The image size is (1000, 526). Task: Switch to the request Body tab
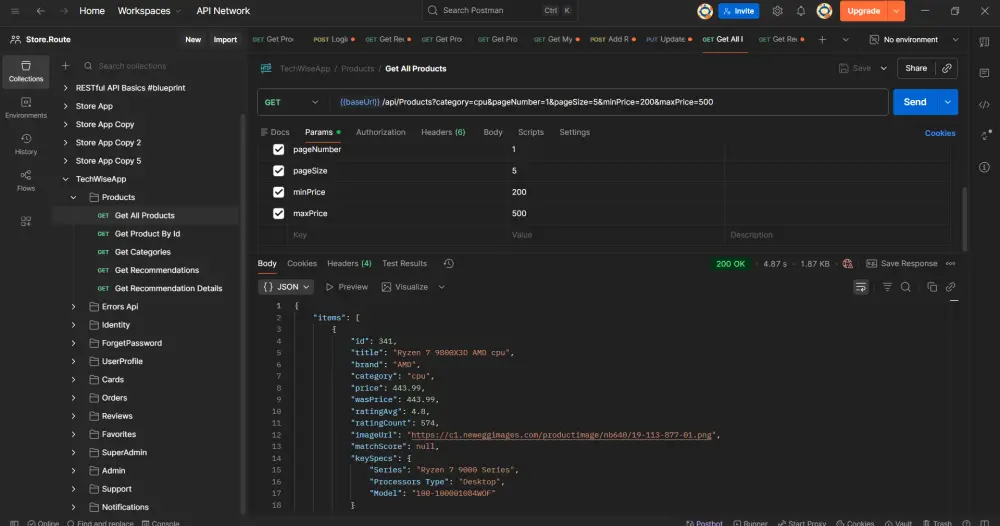pos(492,132)
